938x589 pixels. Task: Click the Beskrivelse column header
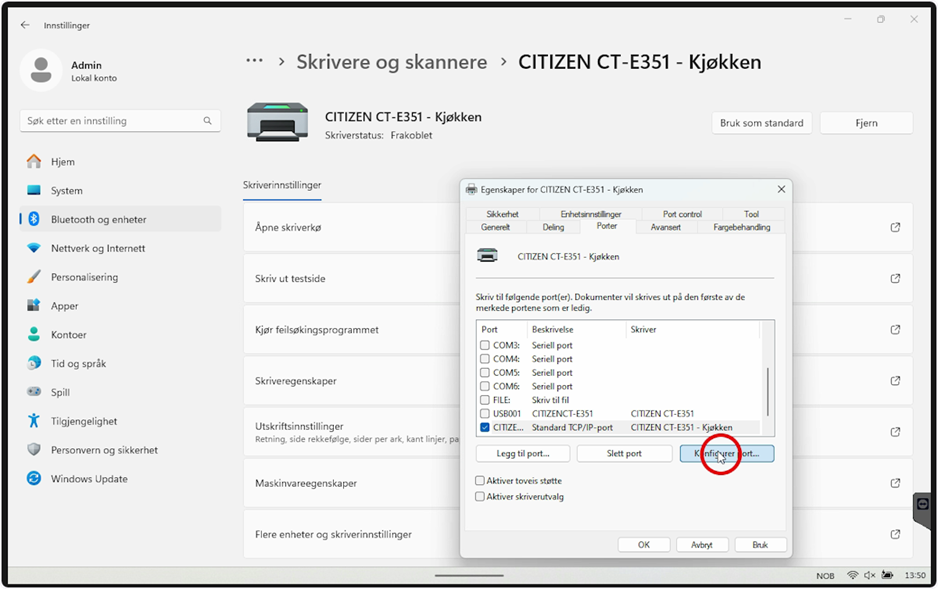tap(576, 329)
